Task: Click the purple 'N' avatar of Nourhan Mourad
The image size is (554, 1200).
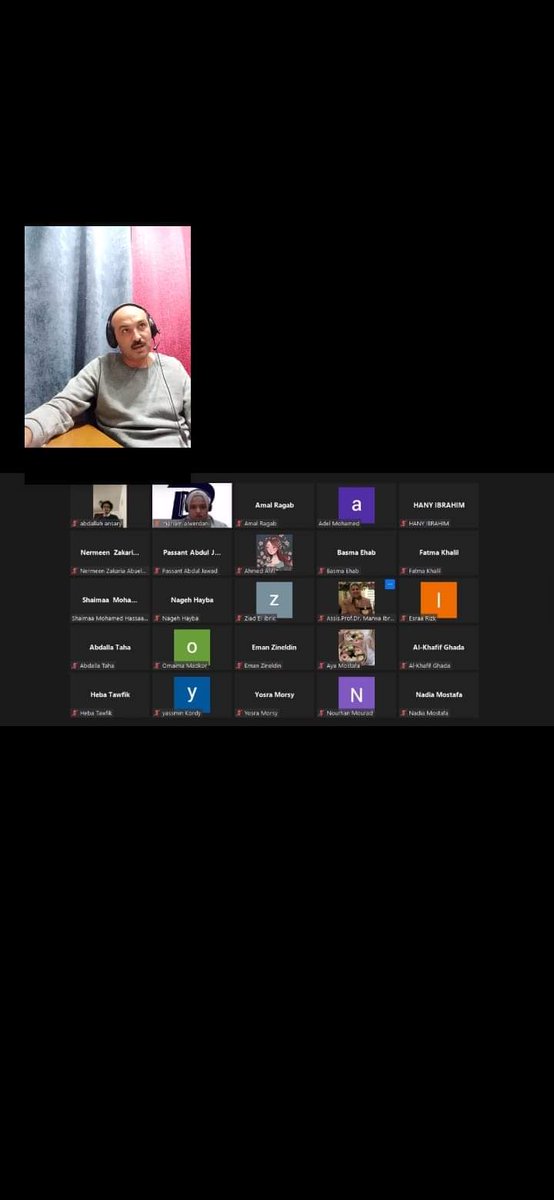Action: [x=357, y=693]
